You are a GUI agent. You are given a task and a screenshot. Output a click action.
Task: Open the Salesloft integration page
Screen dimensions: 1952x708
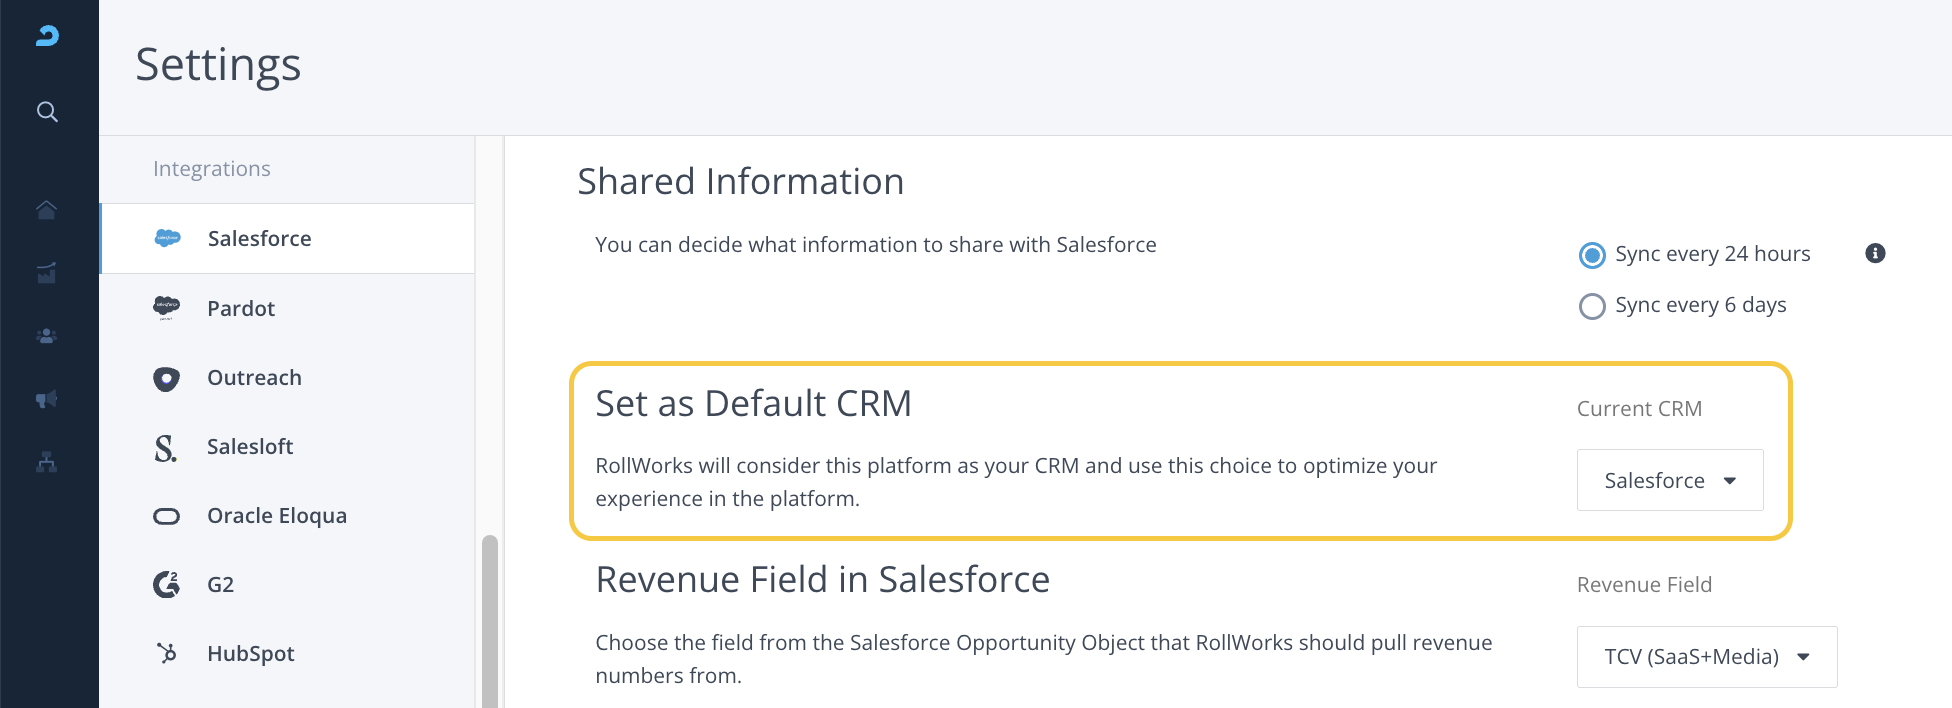[x=250, y=447]
